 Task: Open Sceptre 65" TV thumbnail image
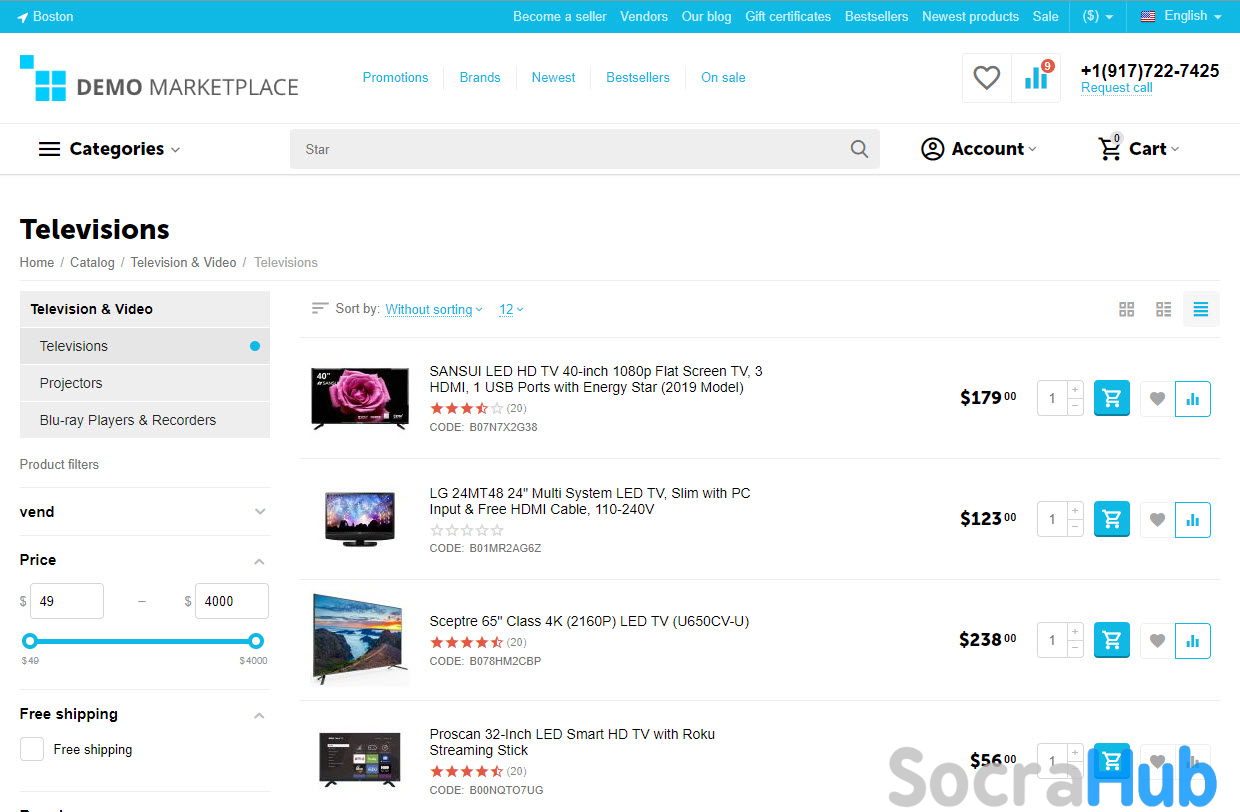360,640
